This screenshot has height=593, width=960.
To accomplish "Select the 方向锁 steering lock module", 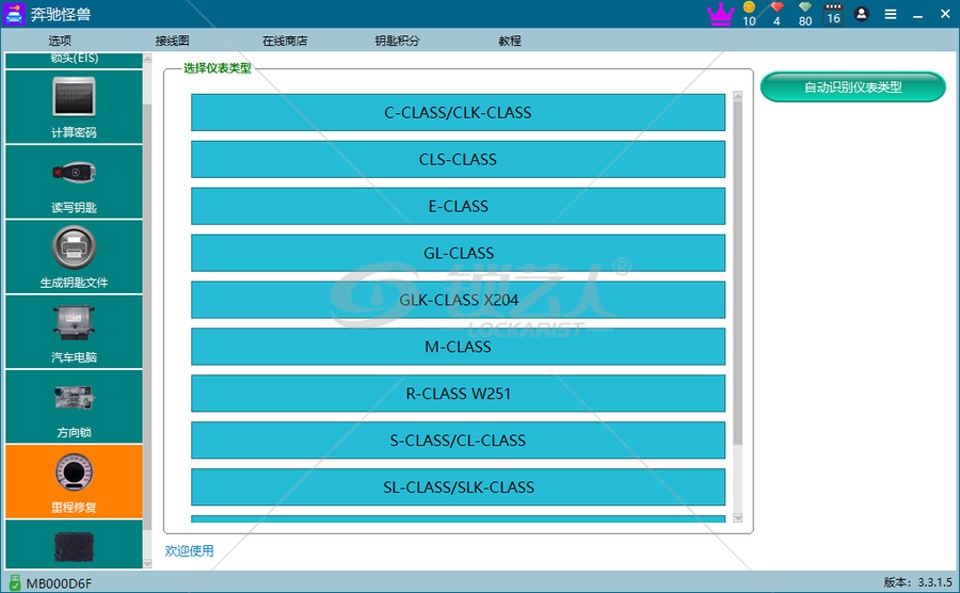I will click(74, 407).
